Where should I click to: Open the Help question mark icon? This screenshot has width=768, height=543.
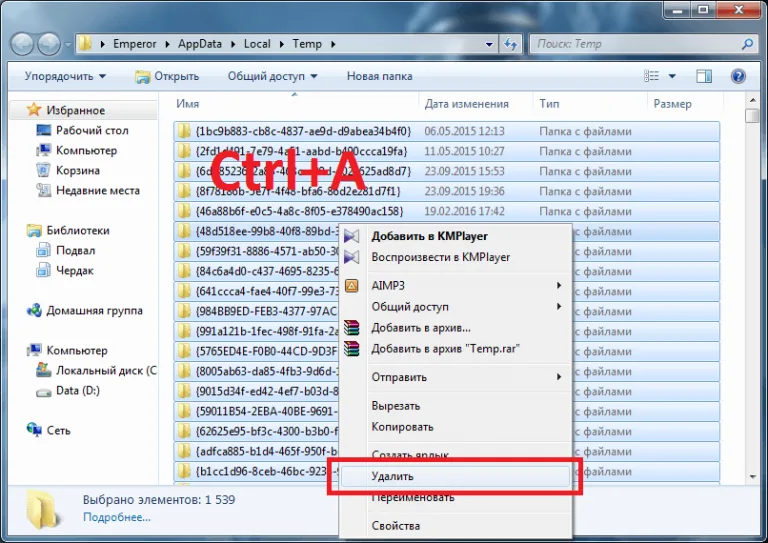point(738,76)
